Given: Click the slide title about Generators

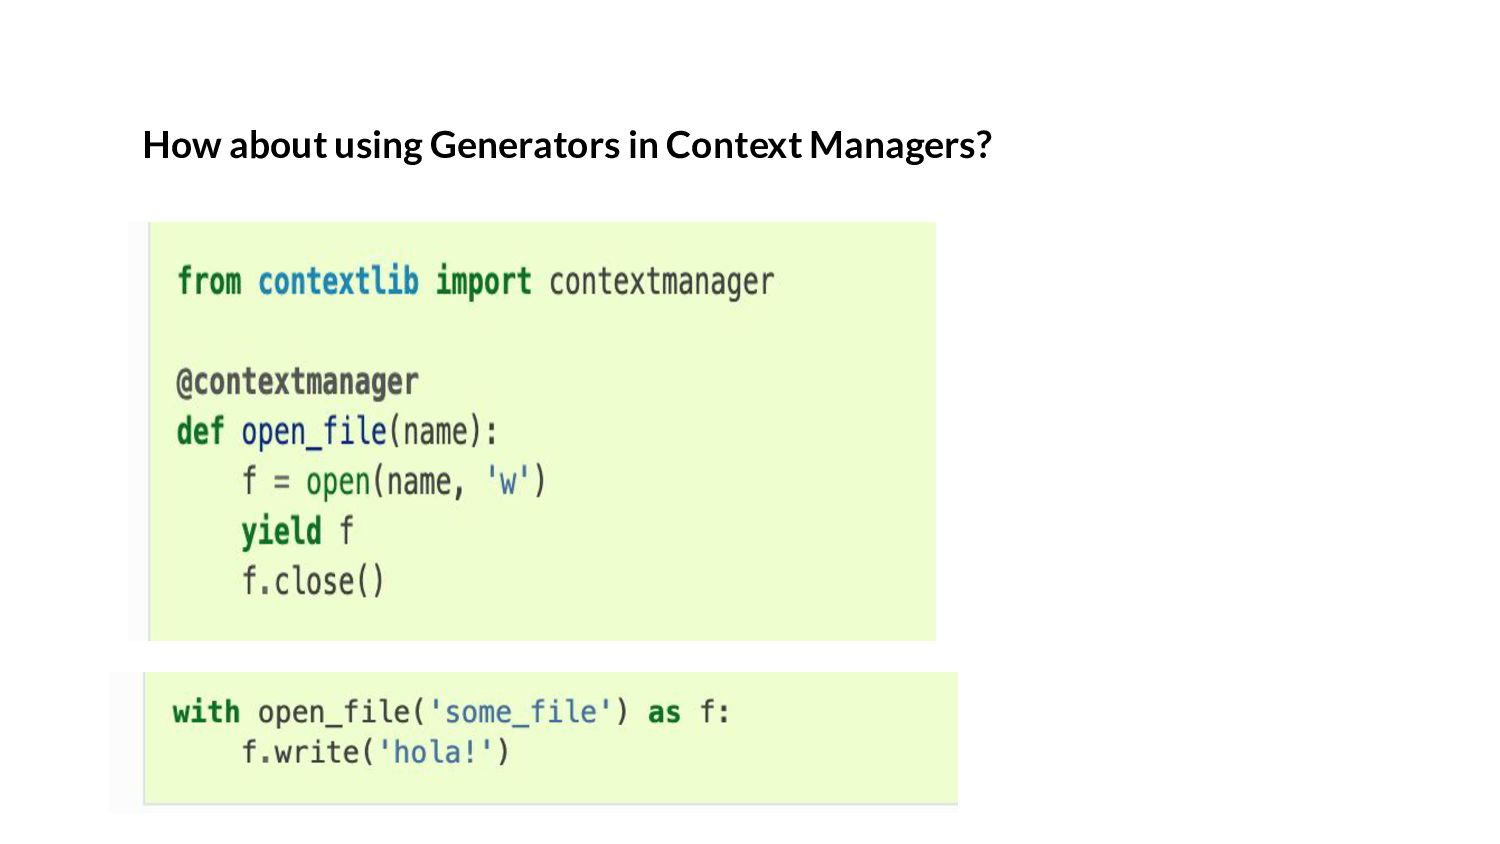Looking at the screenshot, I should point(566,146).
